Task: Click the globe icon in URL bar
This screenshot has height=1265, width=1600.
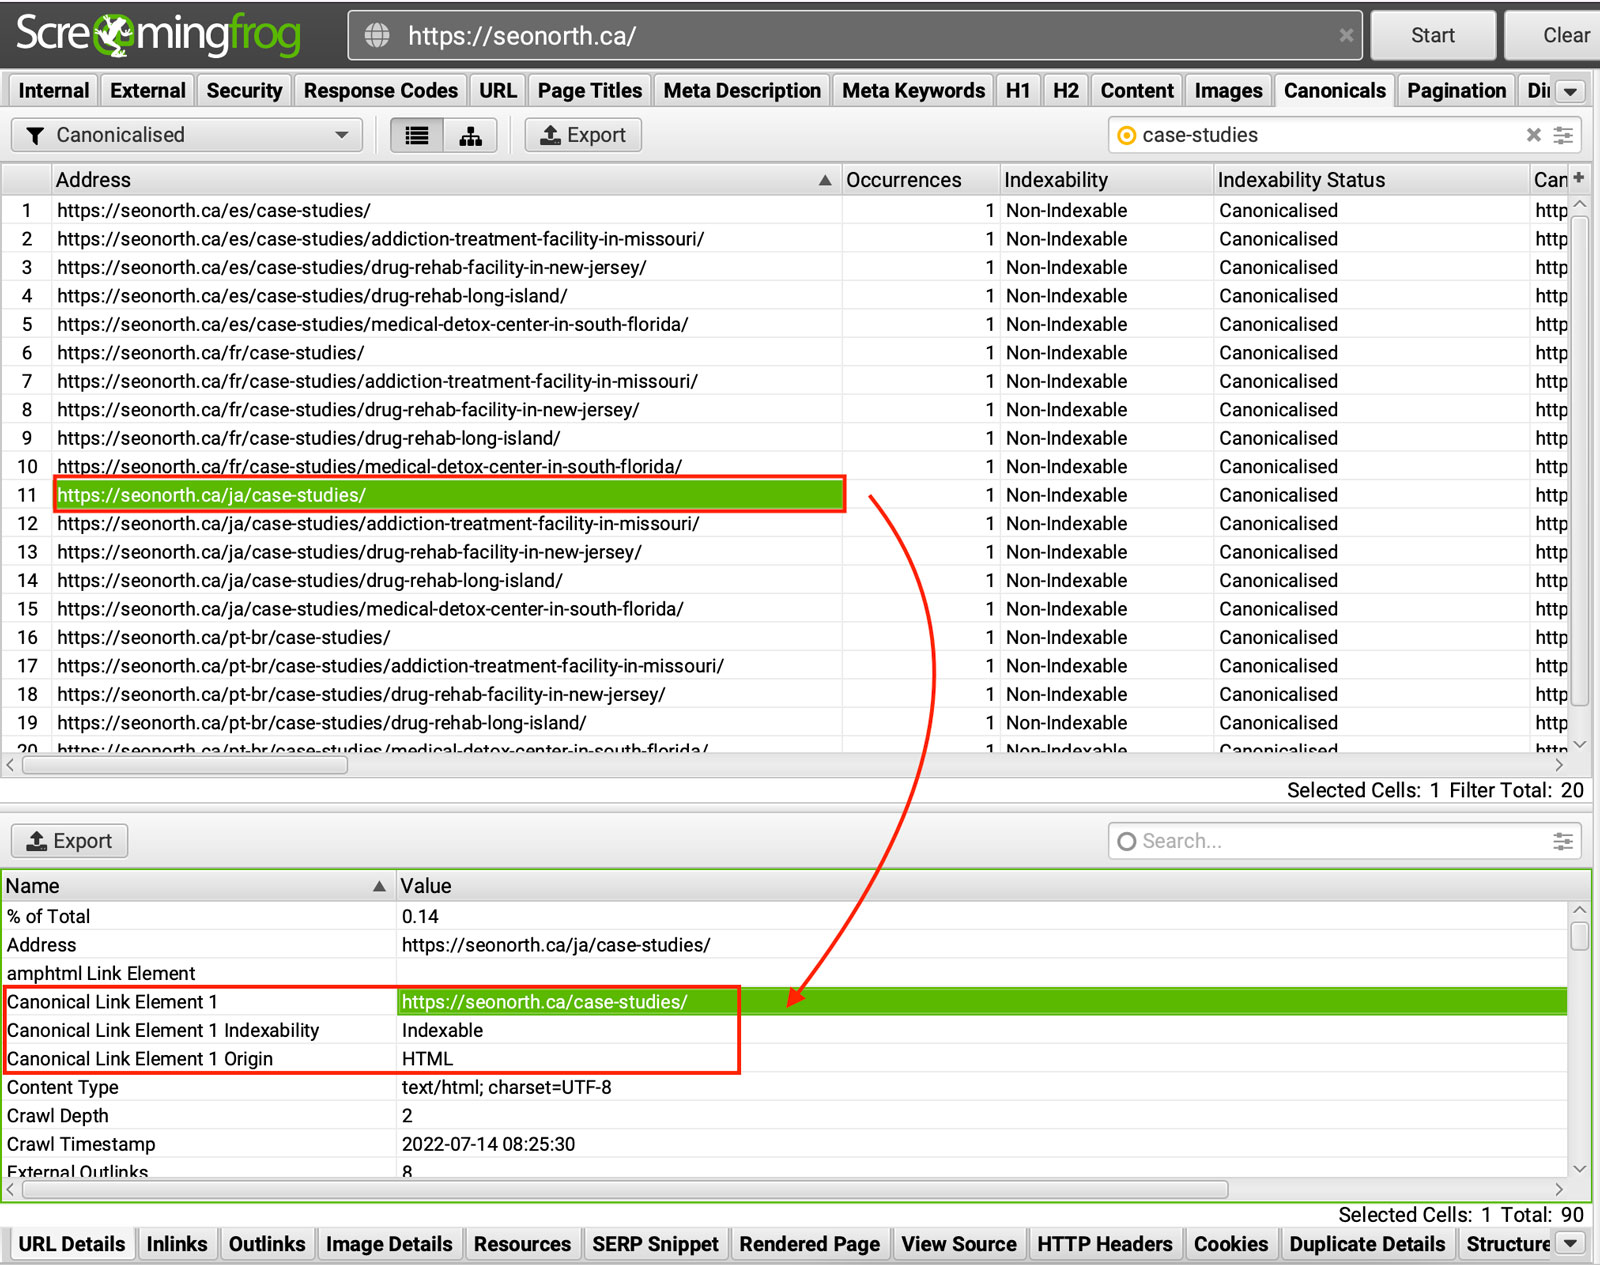Action: [x=377, y=36]
